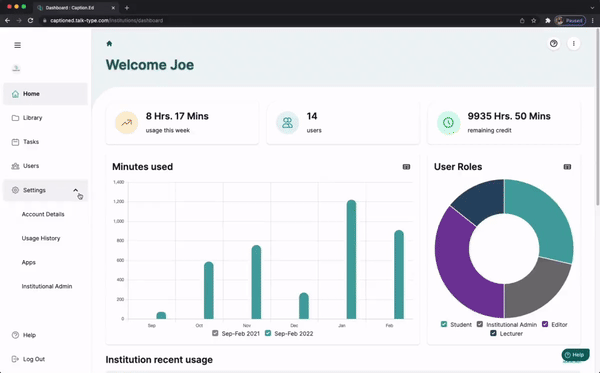Click the December bar in the chart

(304, 306)
